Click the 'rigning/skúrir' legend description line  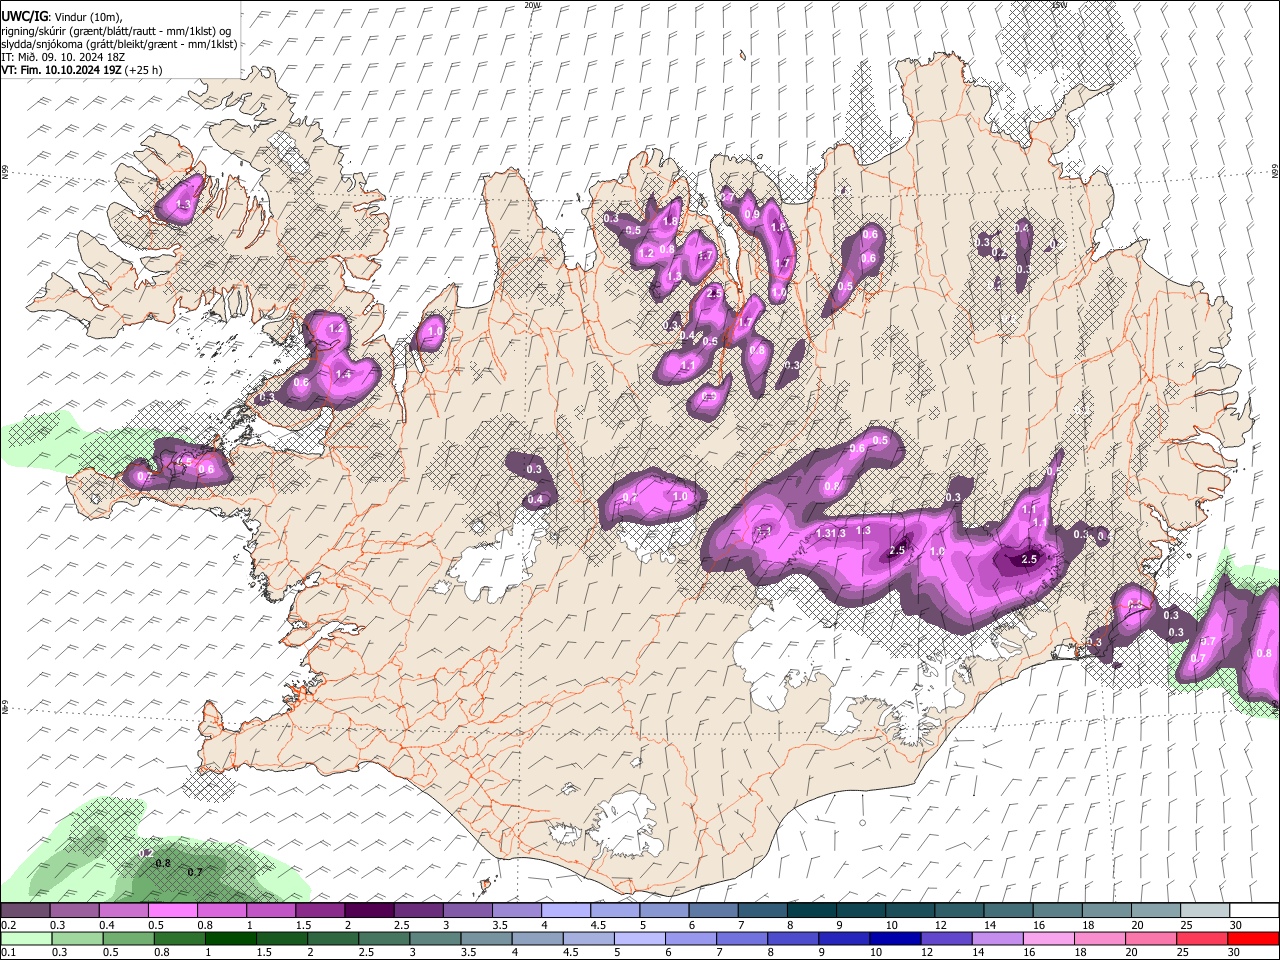[116, 30]
